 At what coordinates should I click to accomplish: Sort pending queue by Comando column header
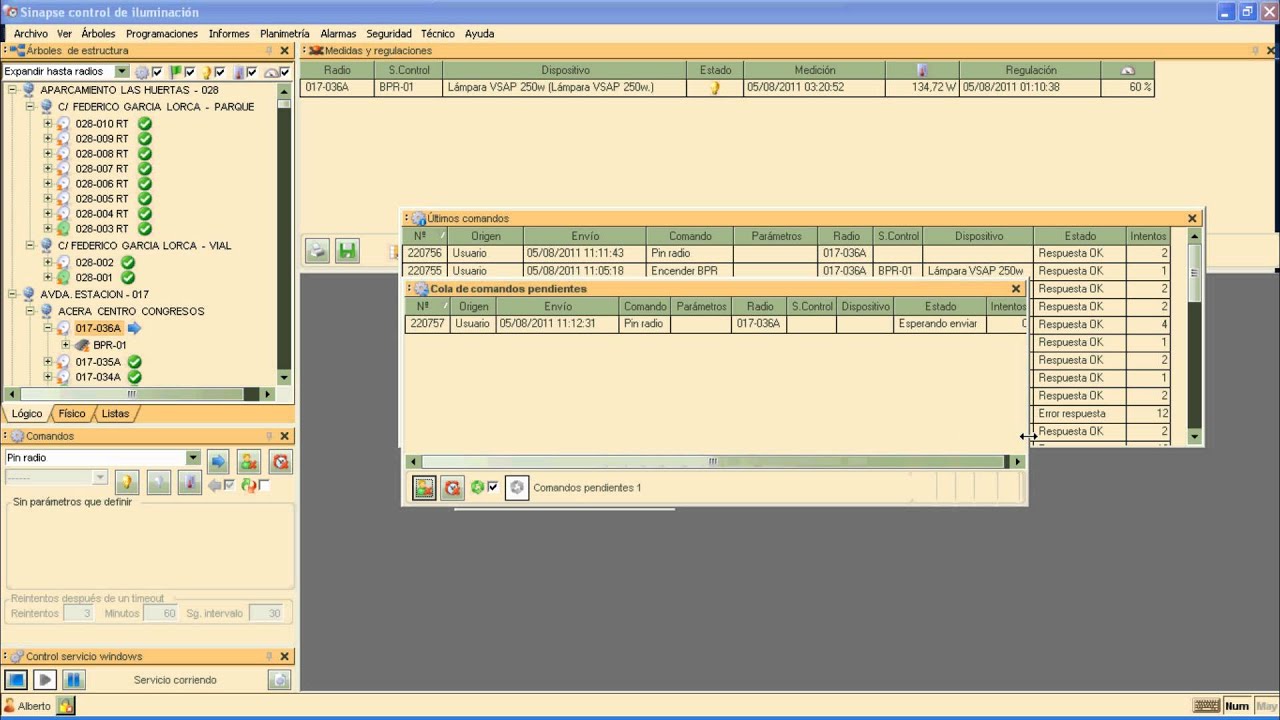point(645,306)
